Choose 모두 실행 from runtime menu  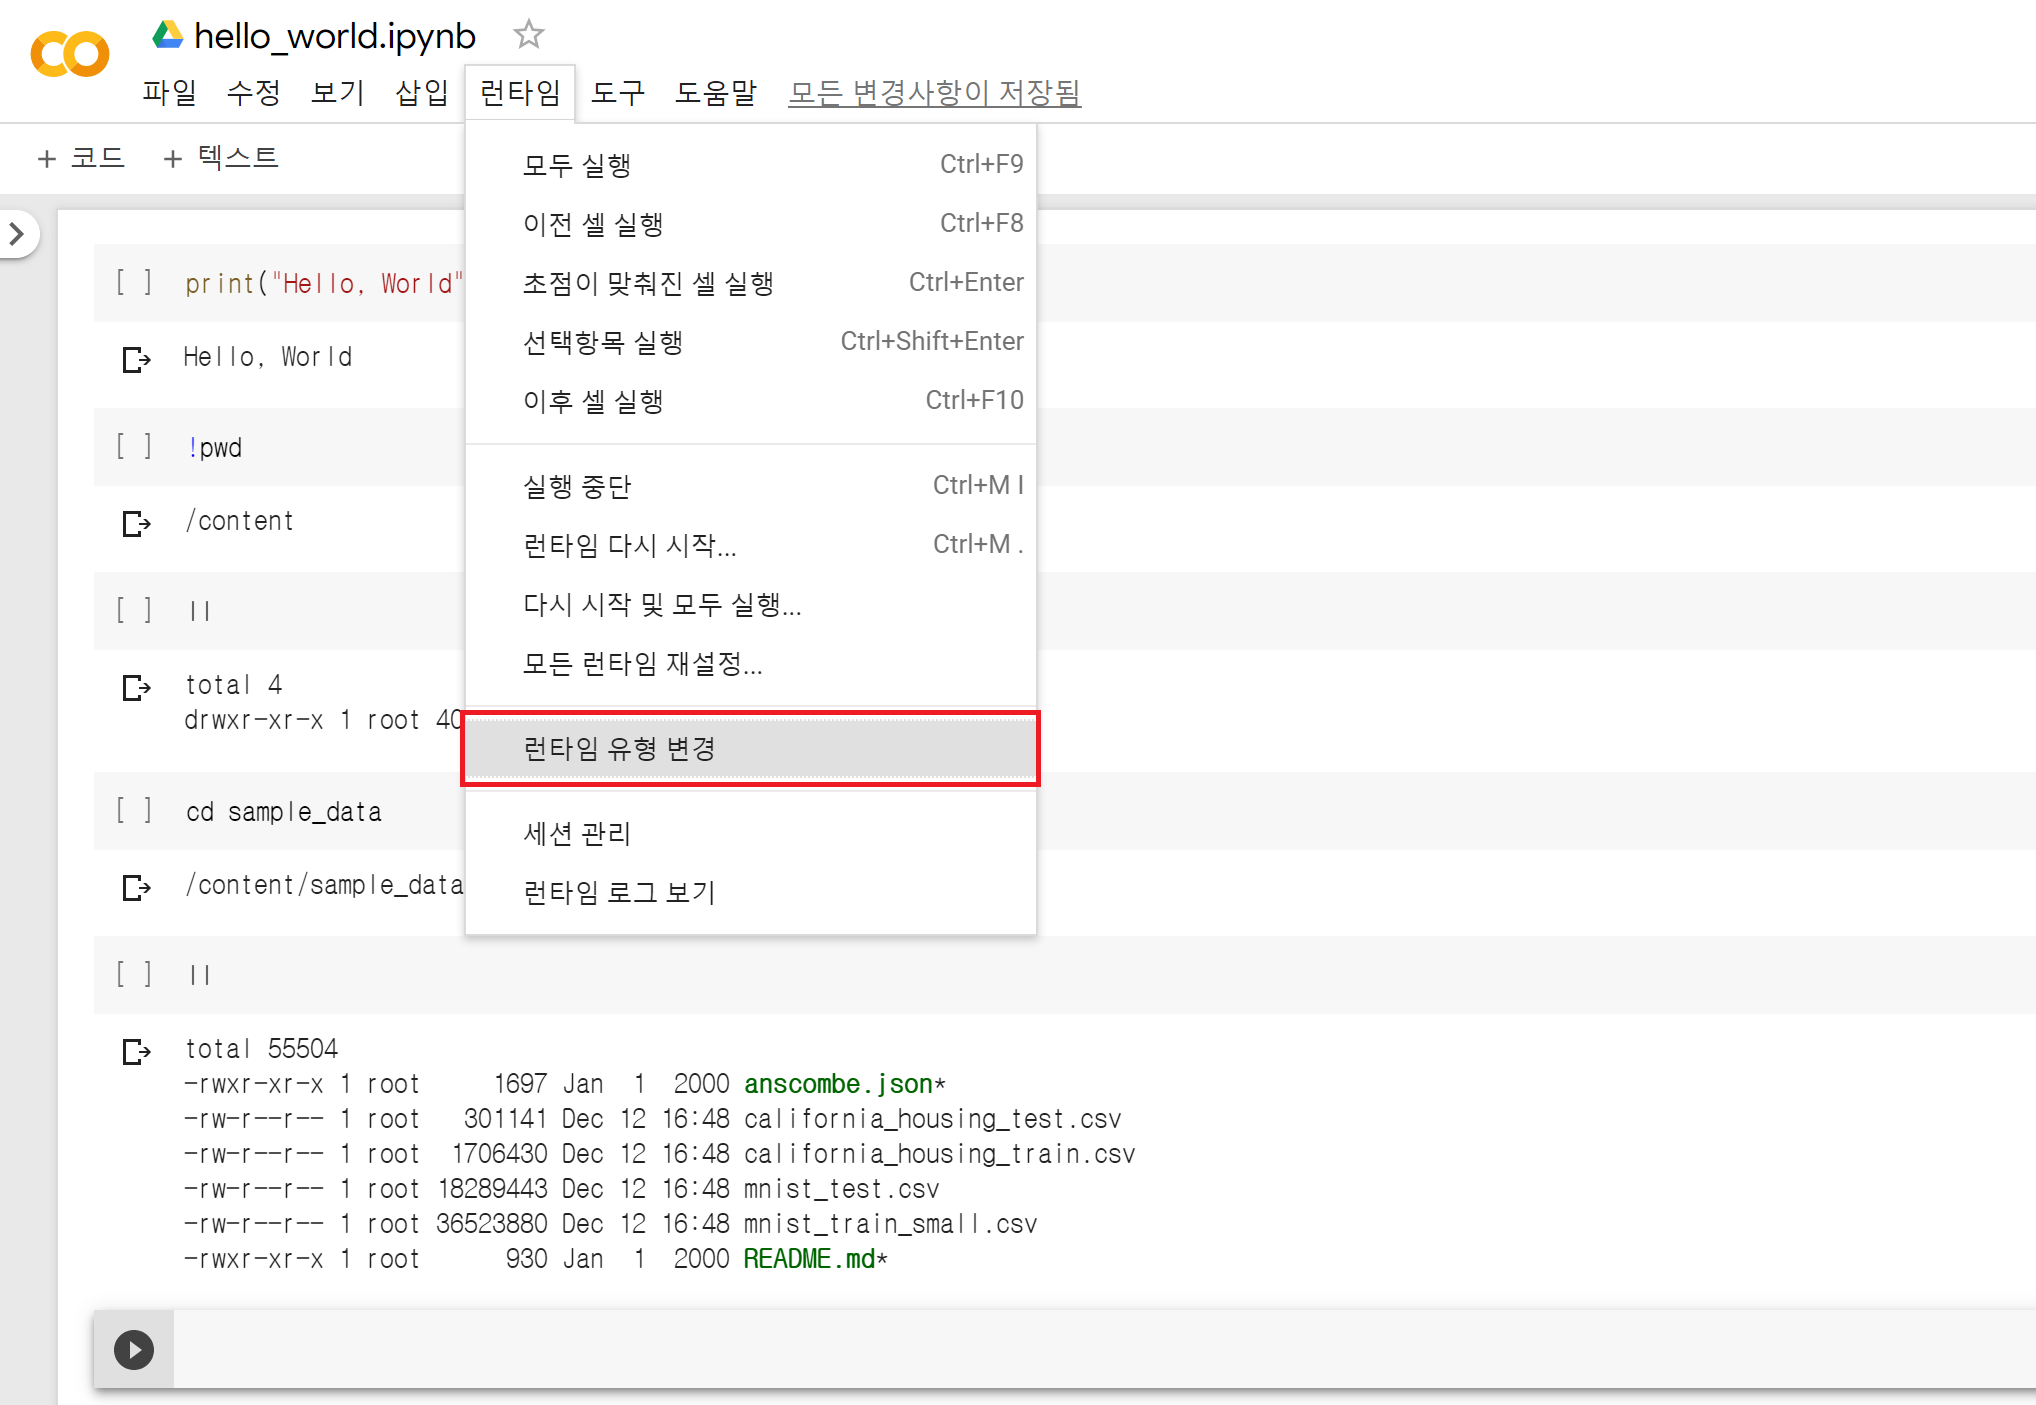pos(577,164)
